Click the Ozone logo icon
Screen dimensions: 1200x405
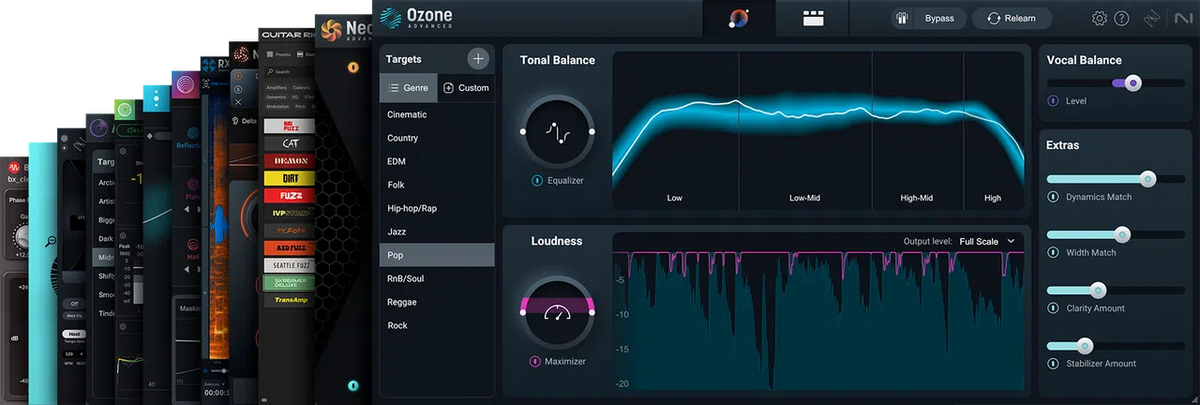pyautogui.click(x=389, y=19)
